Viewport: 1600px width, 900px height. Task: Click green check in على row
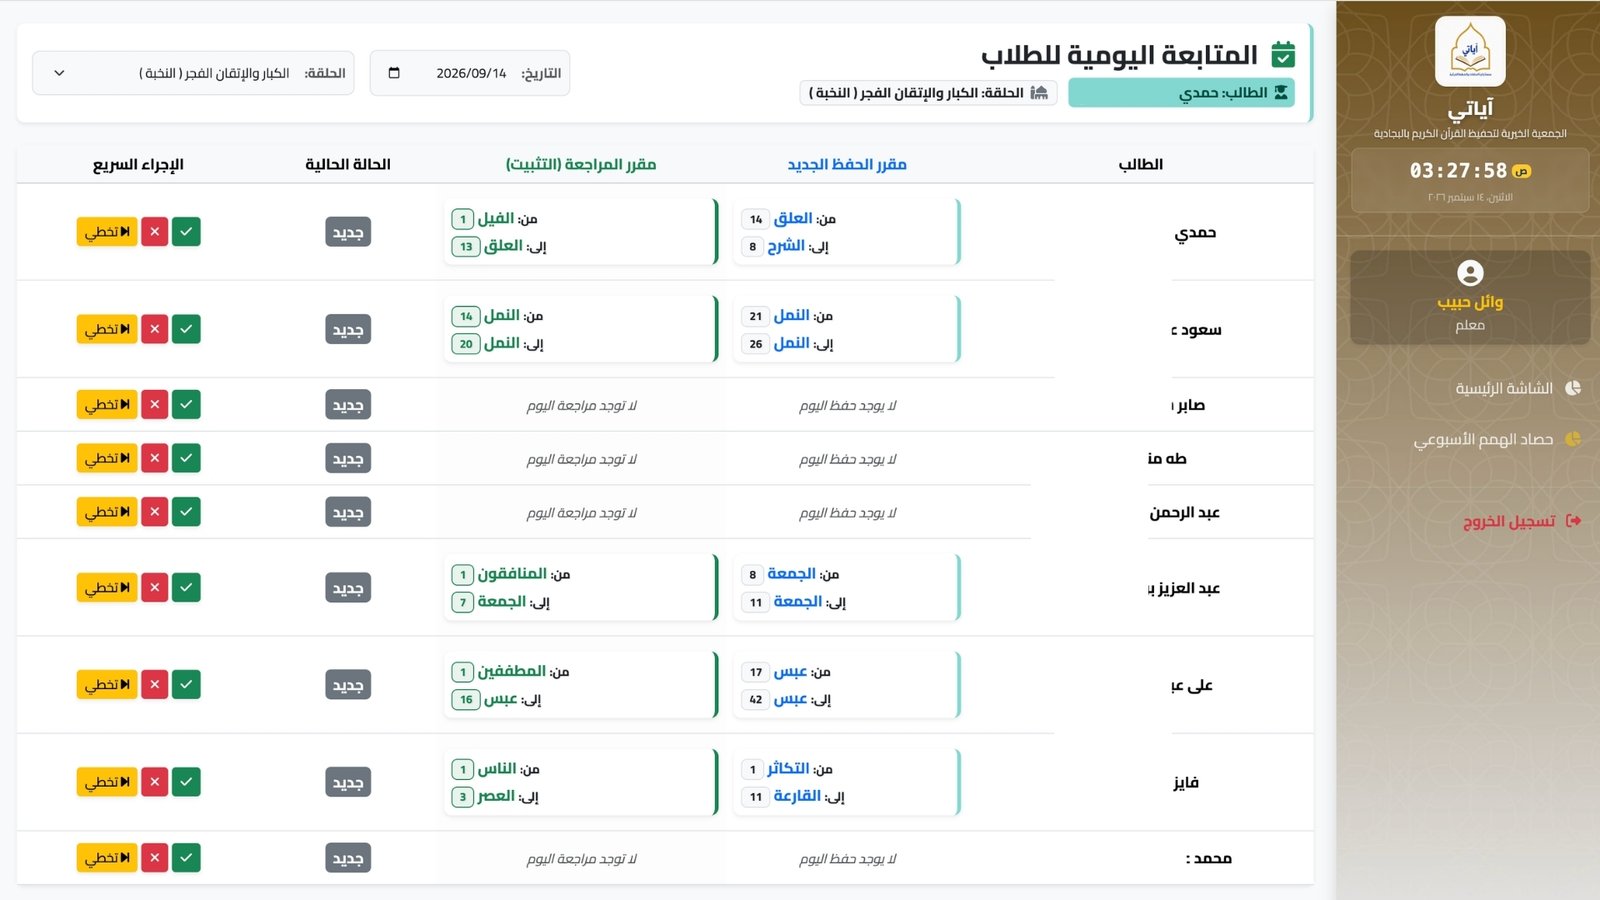point(186,684)
